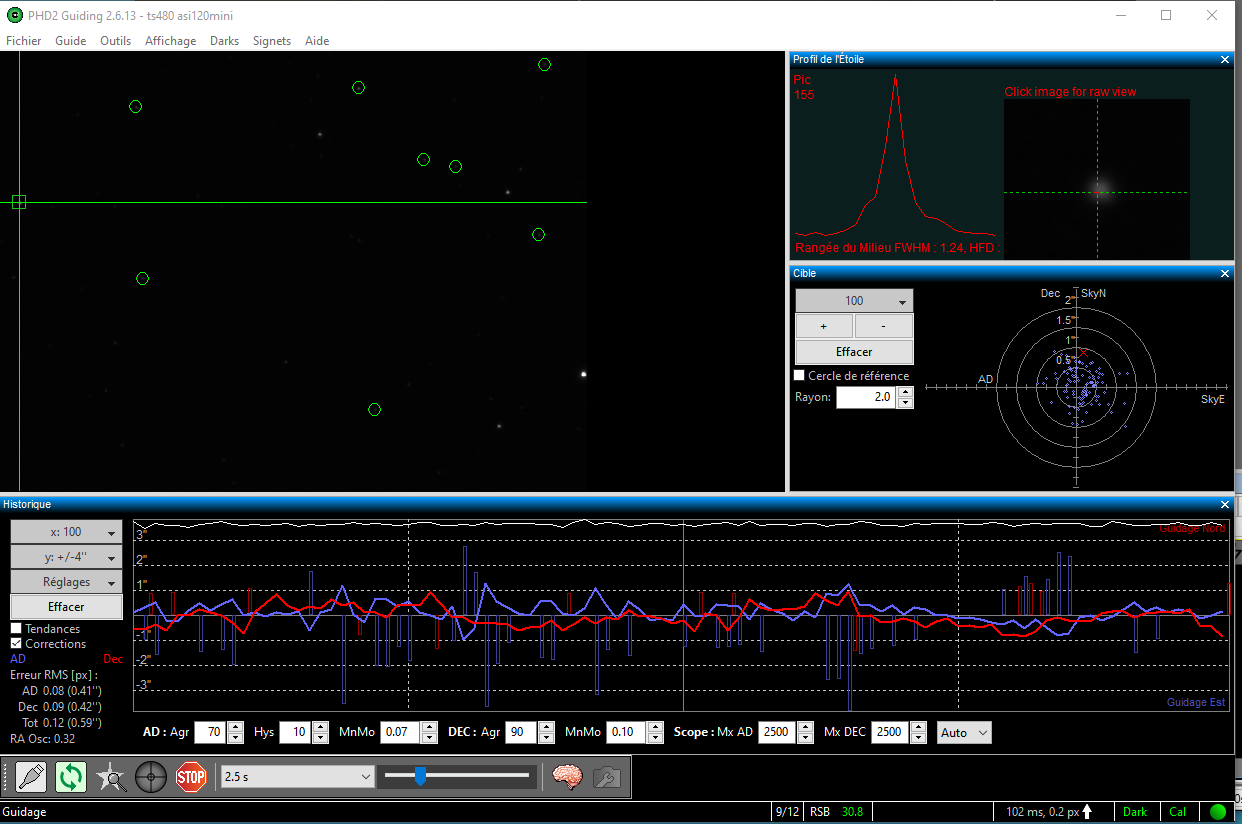
Task: Stop guiding with the red STOP icon
Action: tap(191, 777)
